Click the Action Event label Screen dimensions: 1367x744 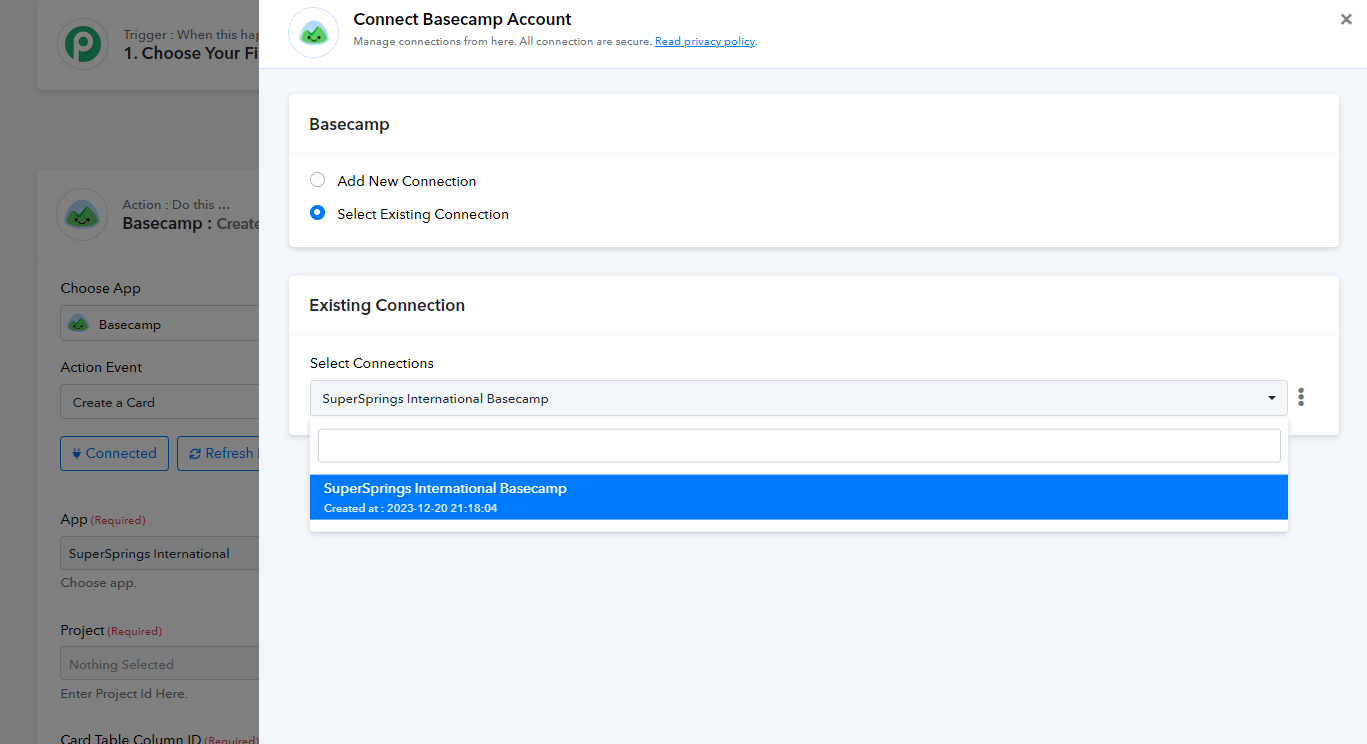tap(101, 367)
